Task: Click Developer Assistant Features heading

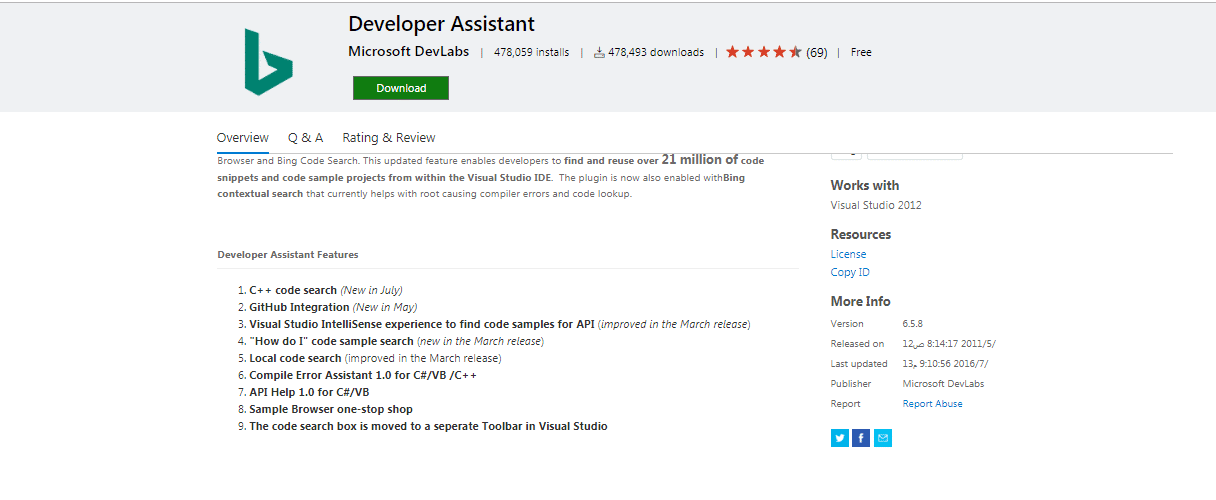Action: tap(288, 255)
